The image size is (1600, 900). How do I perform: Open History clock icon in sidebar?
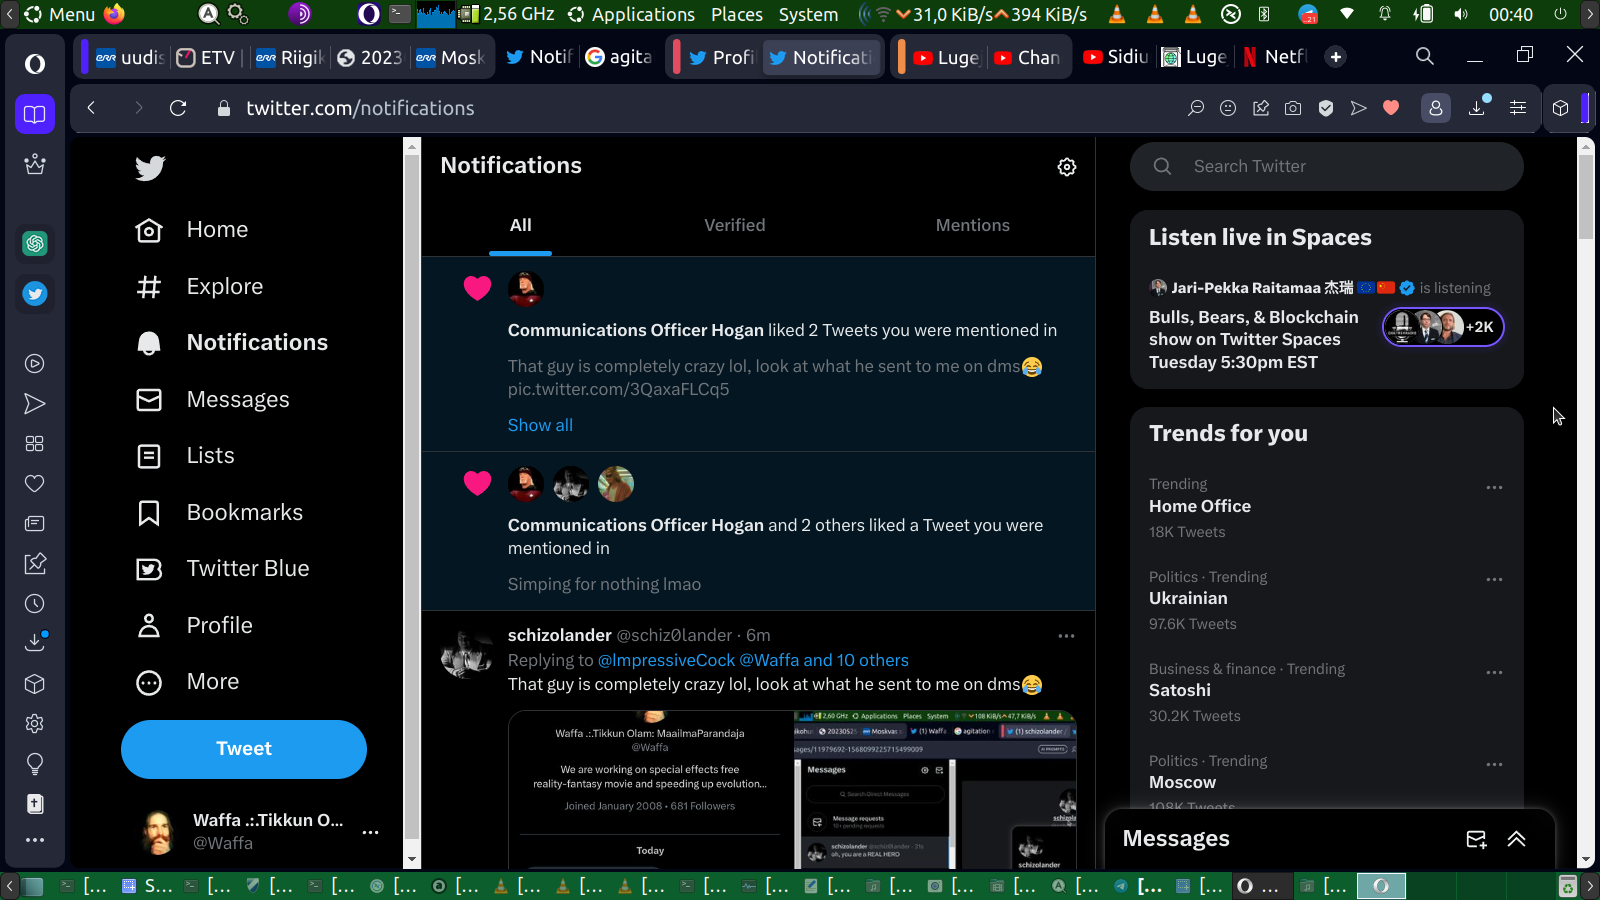pyautogui.click(x=35, y=604)
